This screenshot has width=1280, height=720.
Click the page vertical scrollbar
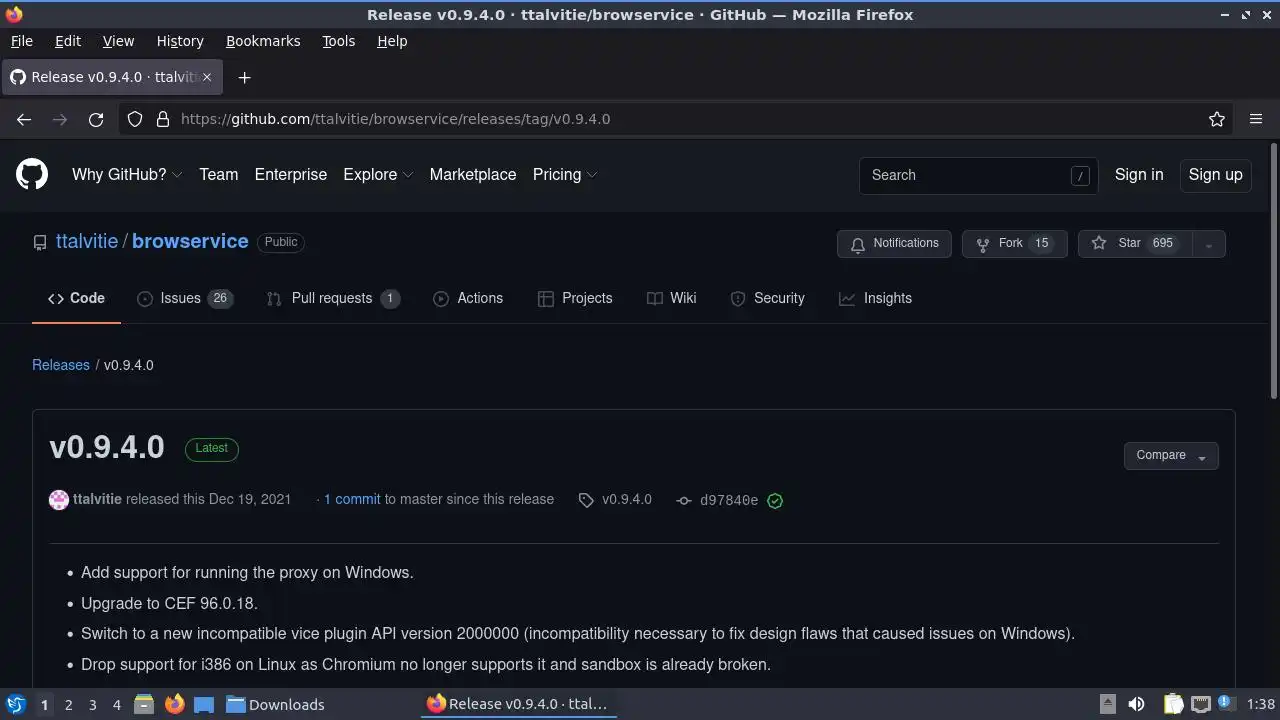click(x=1274, y=270)
